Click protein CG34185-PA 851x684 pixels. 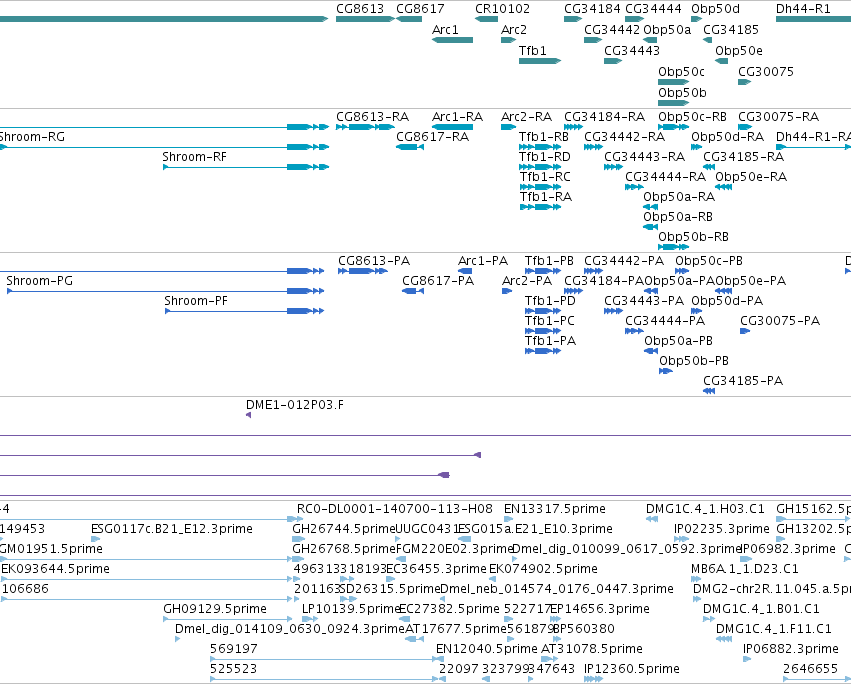709,391
